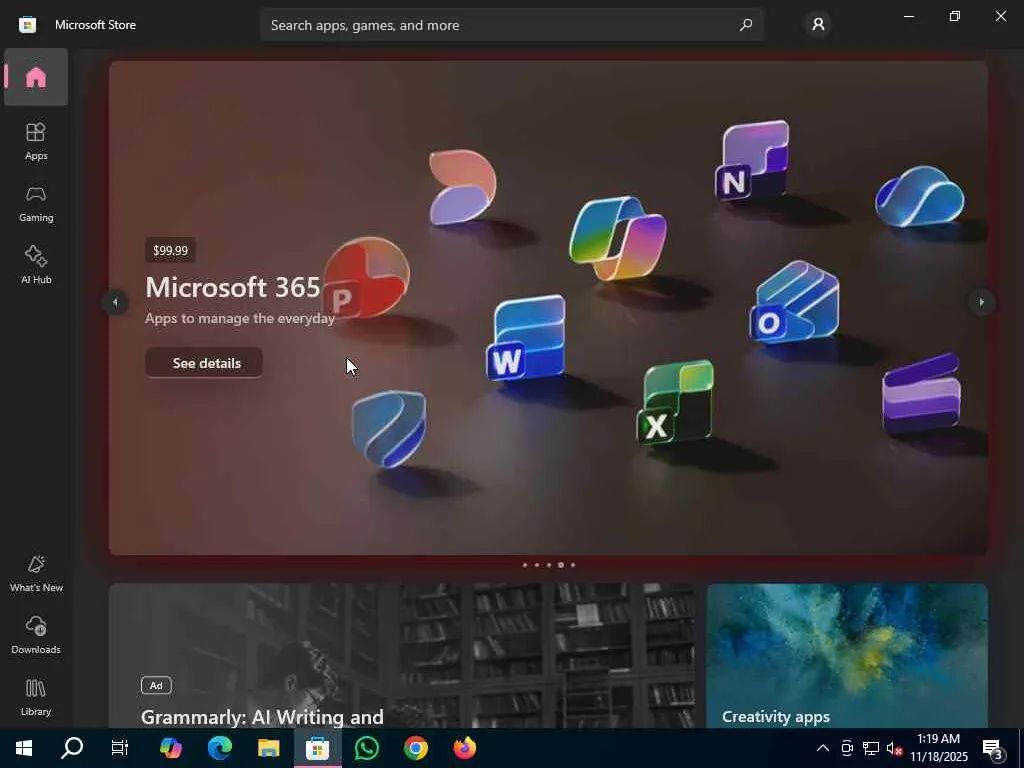Image resolution: width=1024 pixels, height=768 pixels.
Task: Open the Creativity apps card
Action: tap(847, 656)
